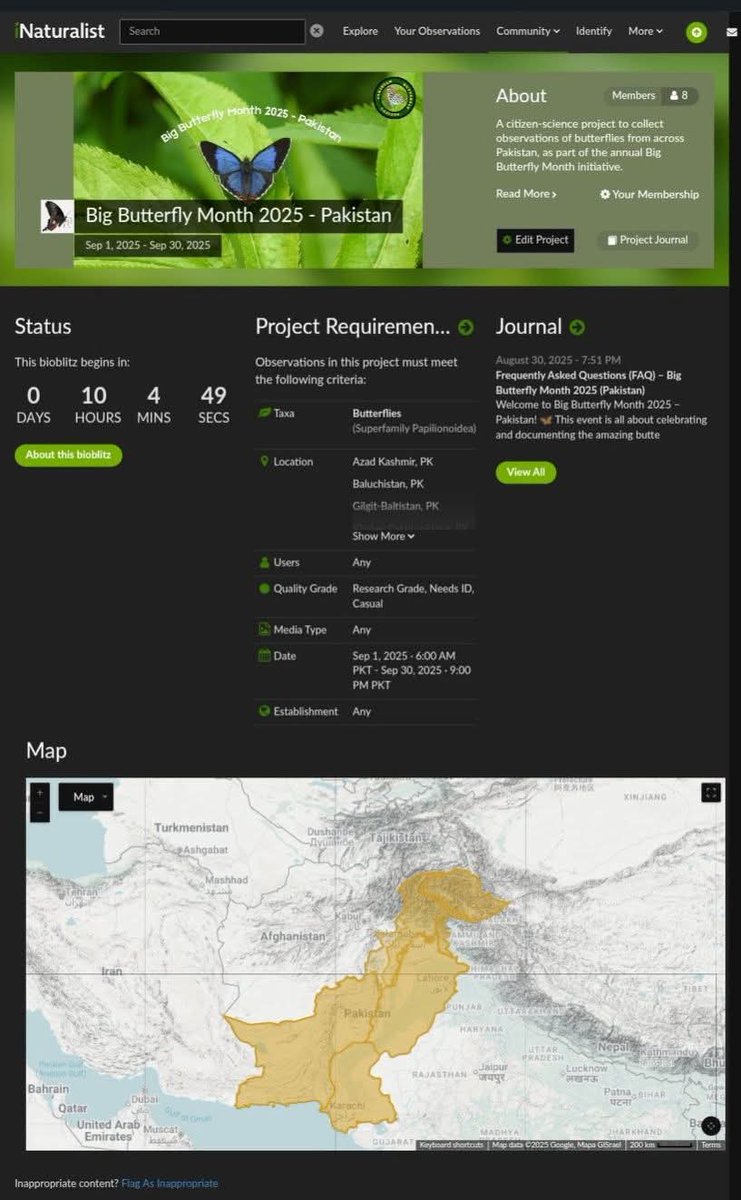Viewport: 741px width, 1200px height.
Task: Click the Users person icon
Action: [x=264, y=563]
